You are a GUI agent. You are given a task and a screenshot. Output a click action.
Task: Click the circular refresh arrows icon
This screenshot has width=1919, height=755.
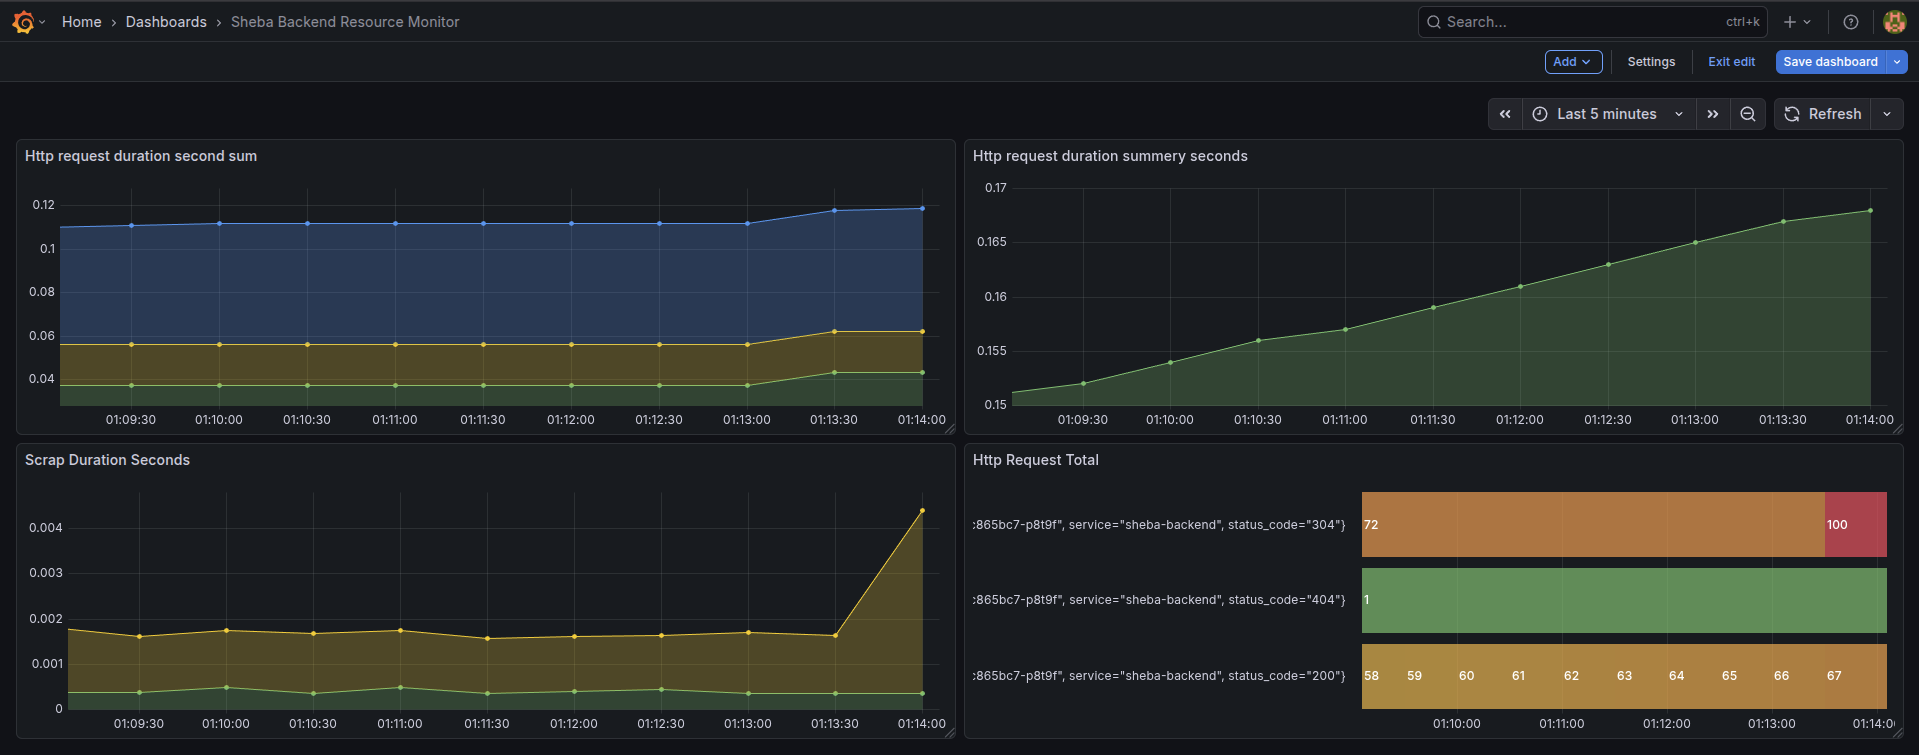point(1792,114)
